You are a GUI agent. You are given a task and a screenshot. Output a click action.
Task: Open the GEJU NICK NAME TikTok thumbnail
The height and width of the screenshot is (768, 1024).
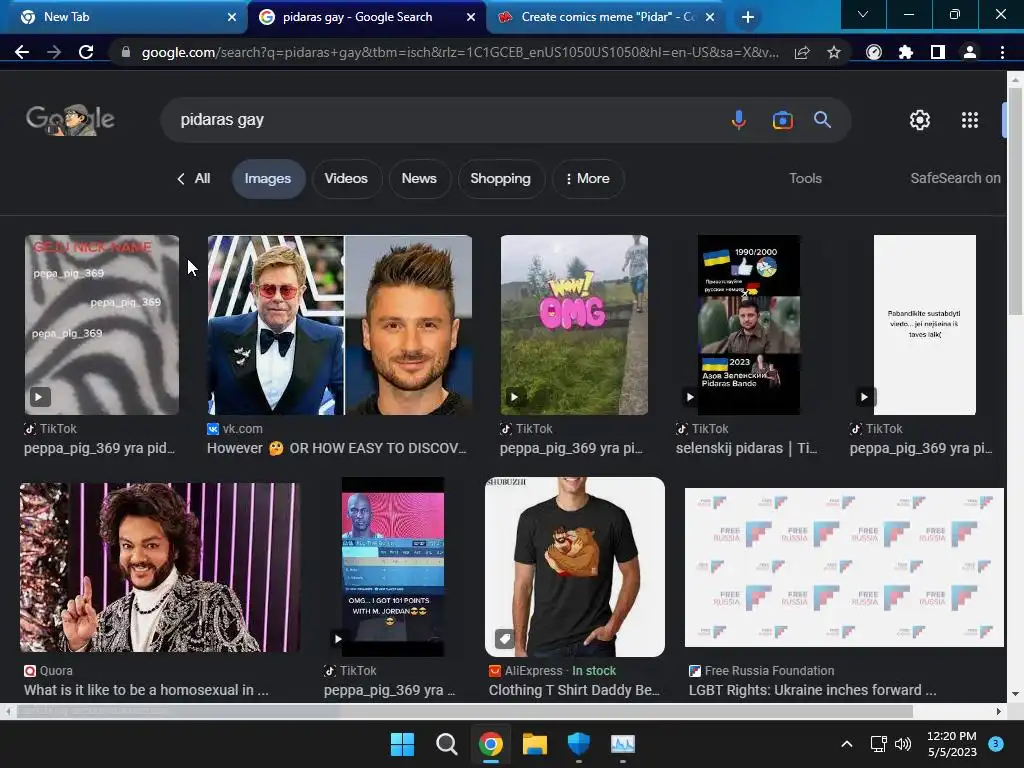pyautogui.click(x=102, y=325)
